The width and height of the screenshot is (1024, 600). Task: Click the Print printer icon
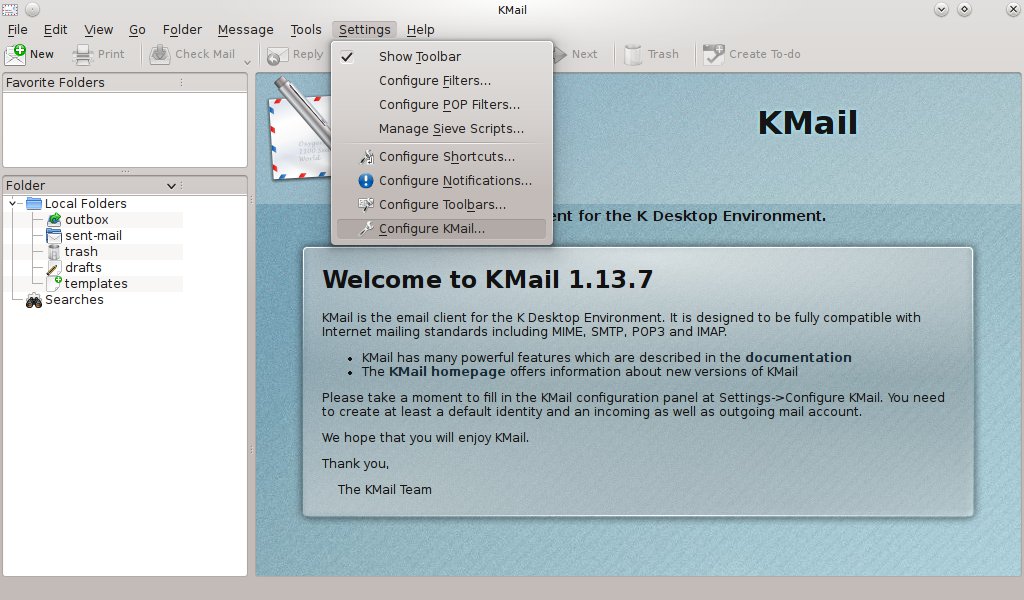click(x=83, y=55)
